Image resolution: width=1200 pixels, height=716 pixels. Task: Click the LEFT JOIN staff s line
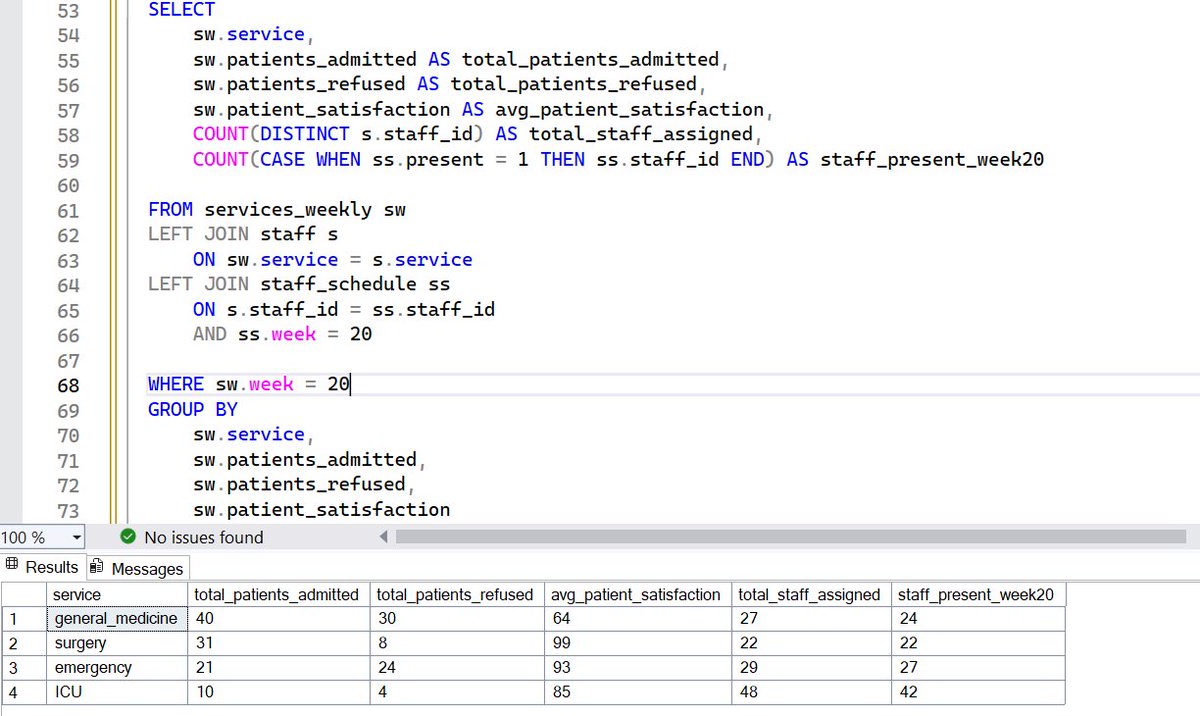click(243, 235)
